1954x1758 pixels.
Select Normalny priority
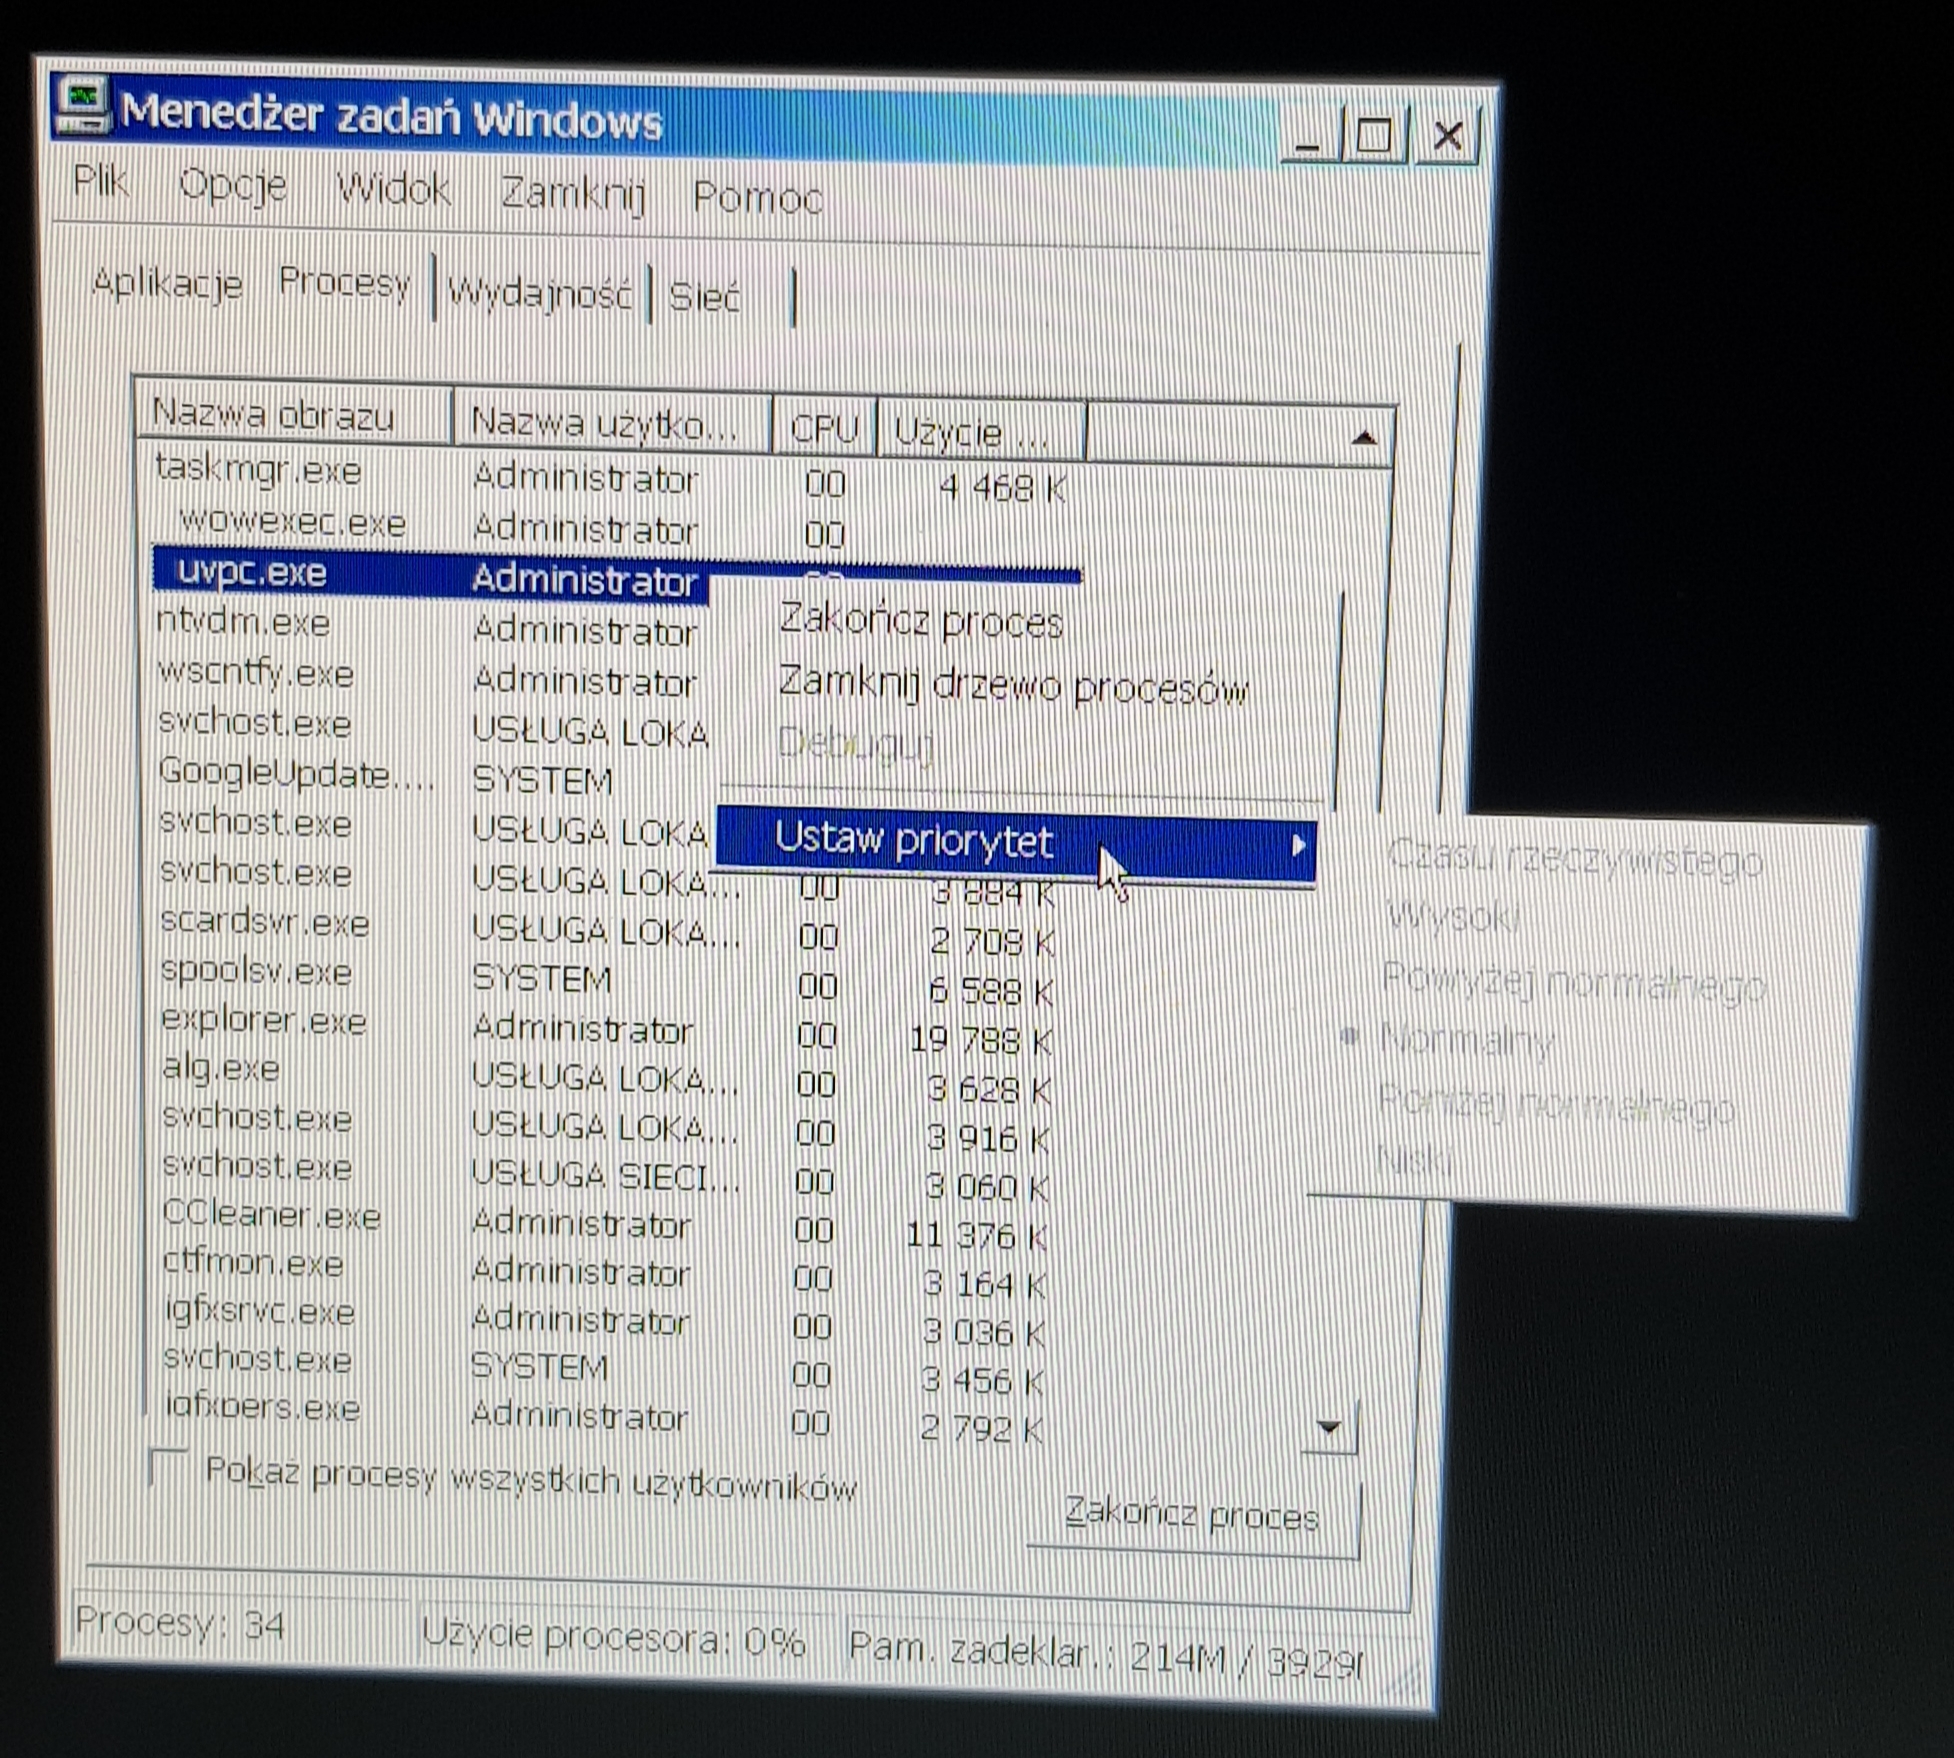tap(1465, 1041)
